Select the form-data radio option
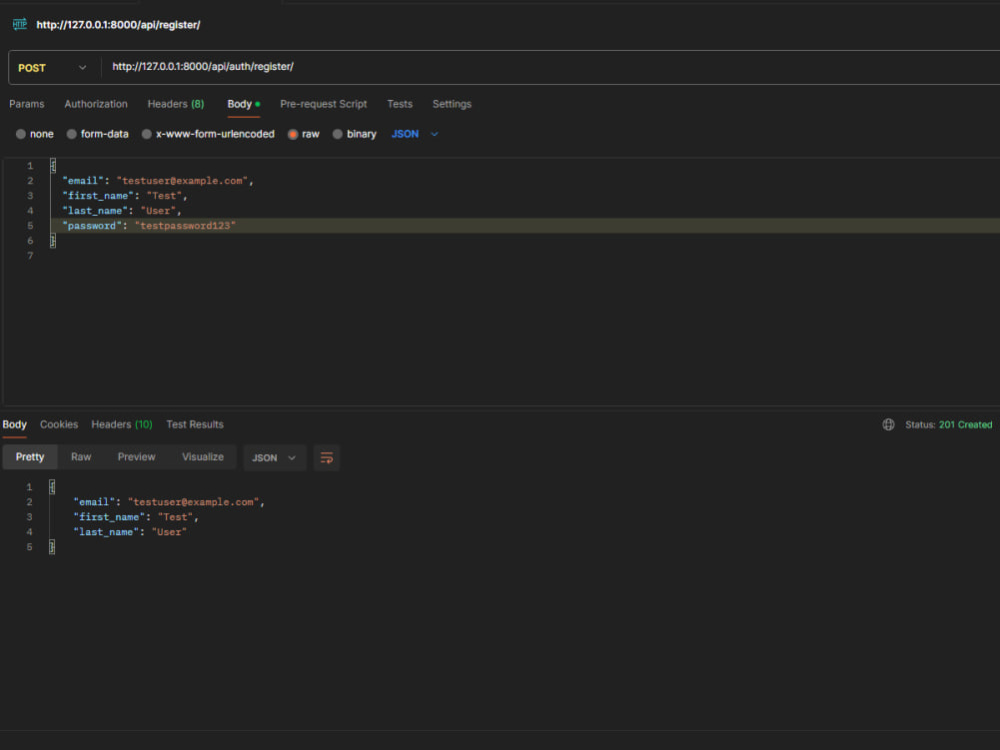 [98, 134]
